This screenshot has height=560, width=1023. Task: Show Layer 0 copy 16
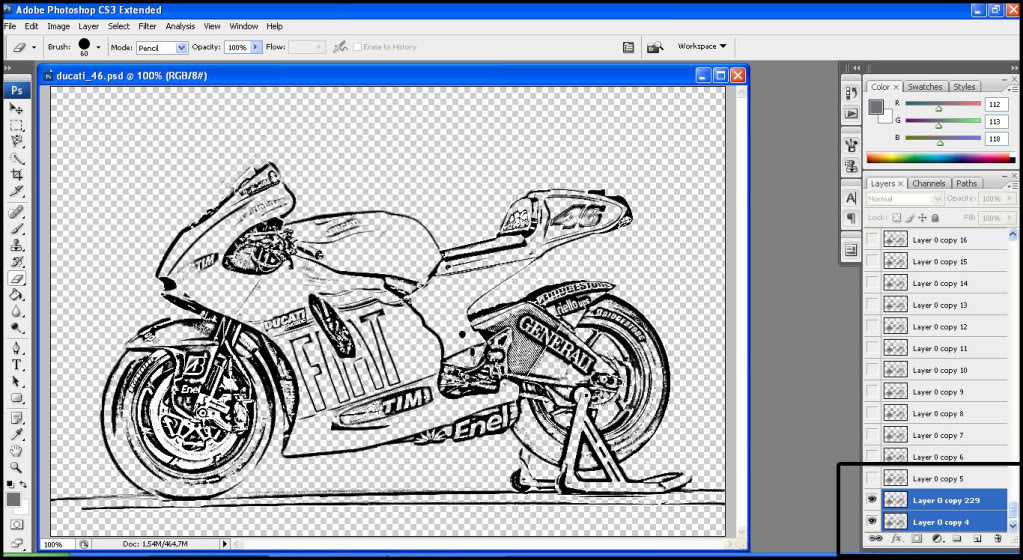click(872, 240)
